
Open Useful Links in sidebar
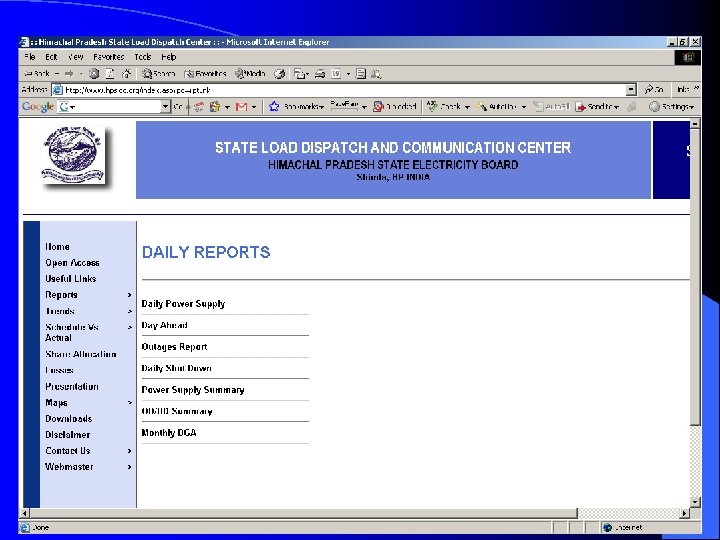pyautogui.click(x=71, y=279)
